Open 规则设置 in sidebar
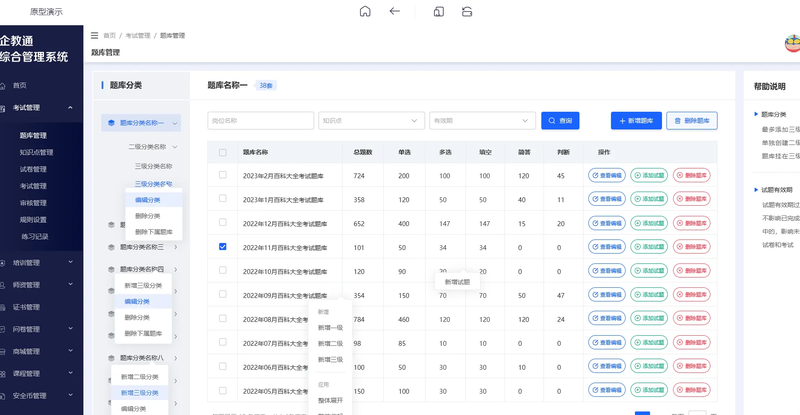Viewport: 800px width, 415px height. click(33, 219)
